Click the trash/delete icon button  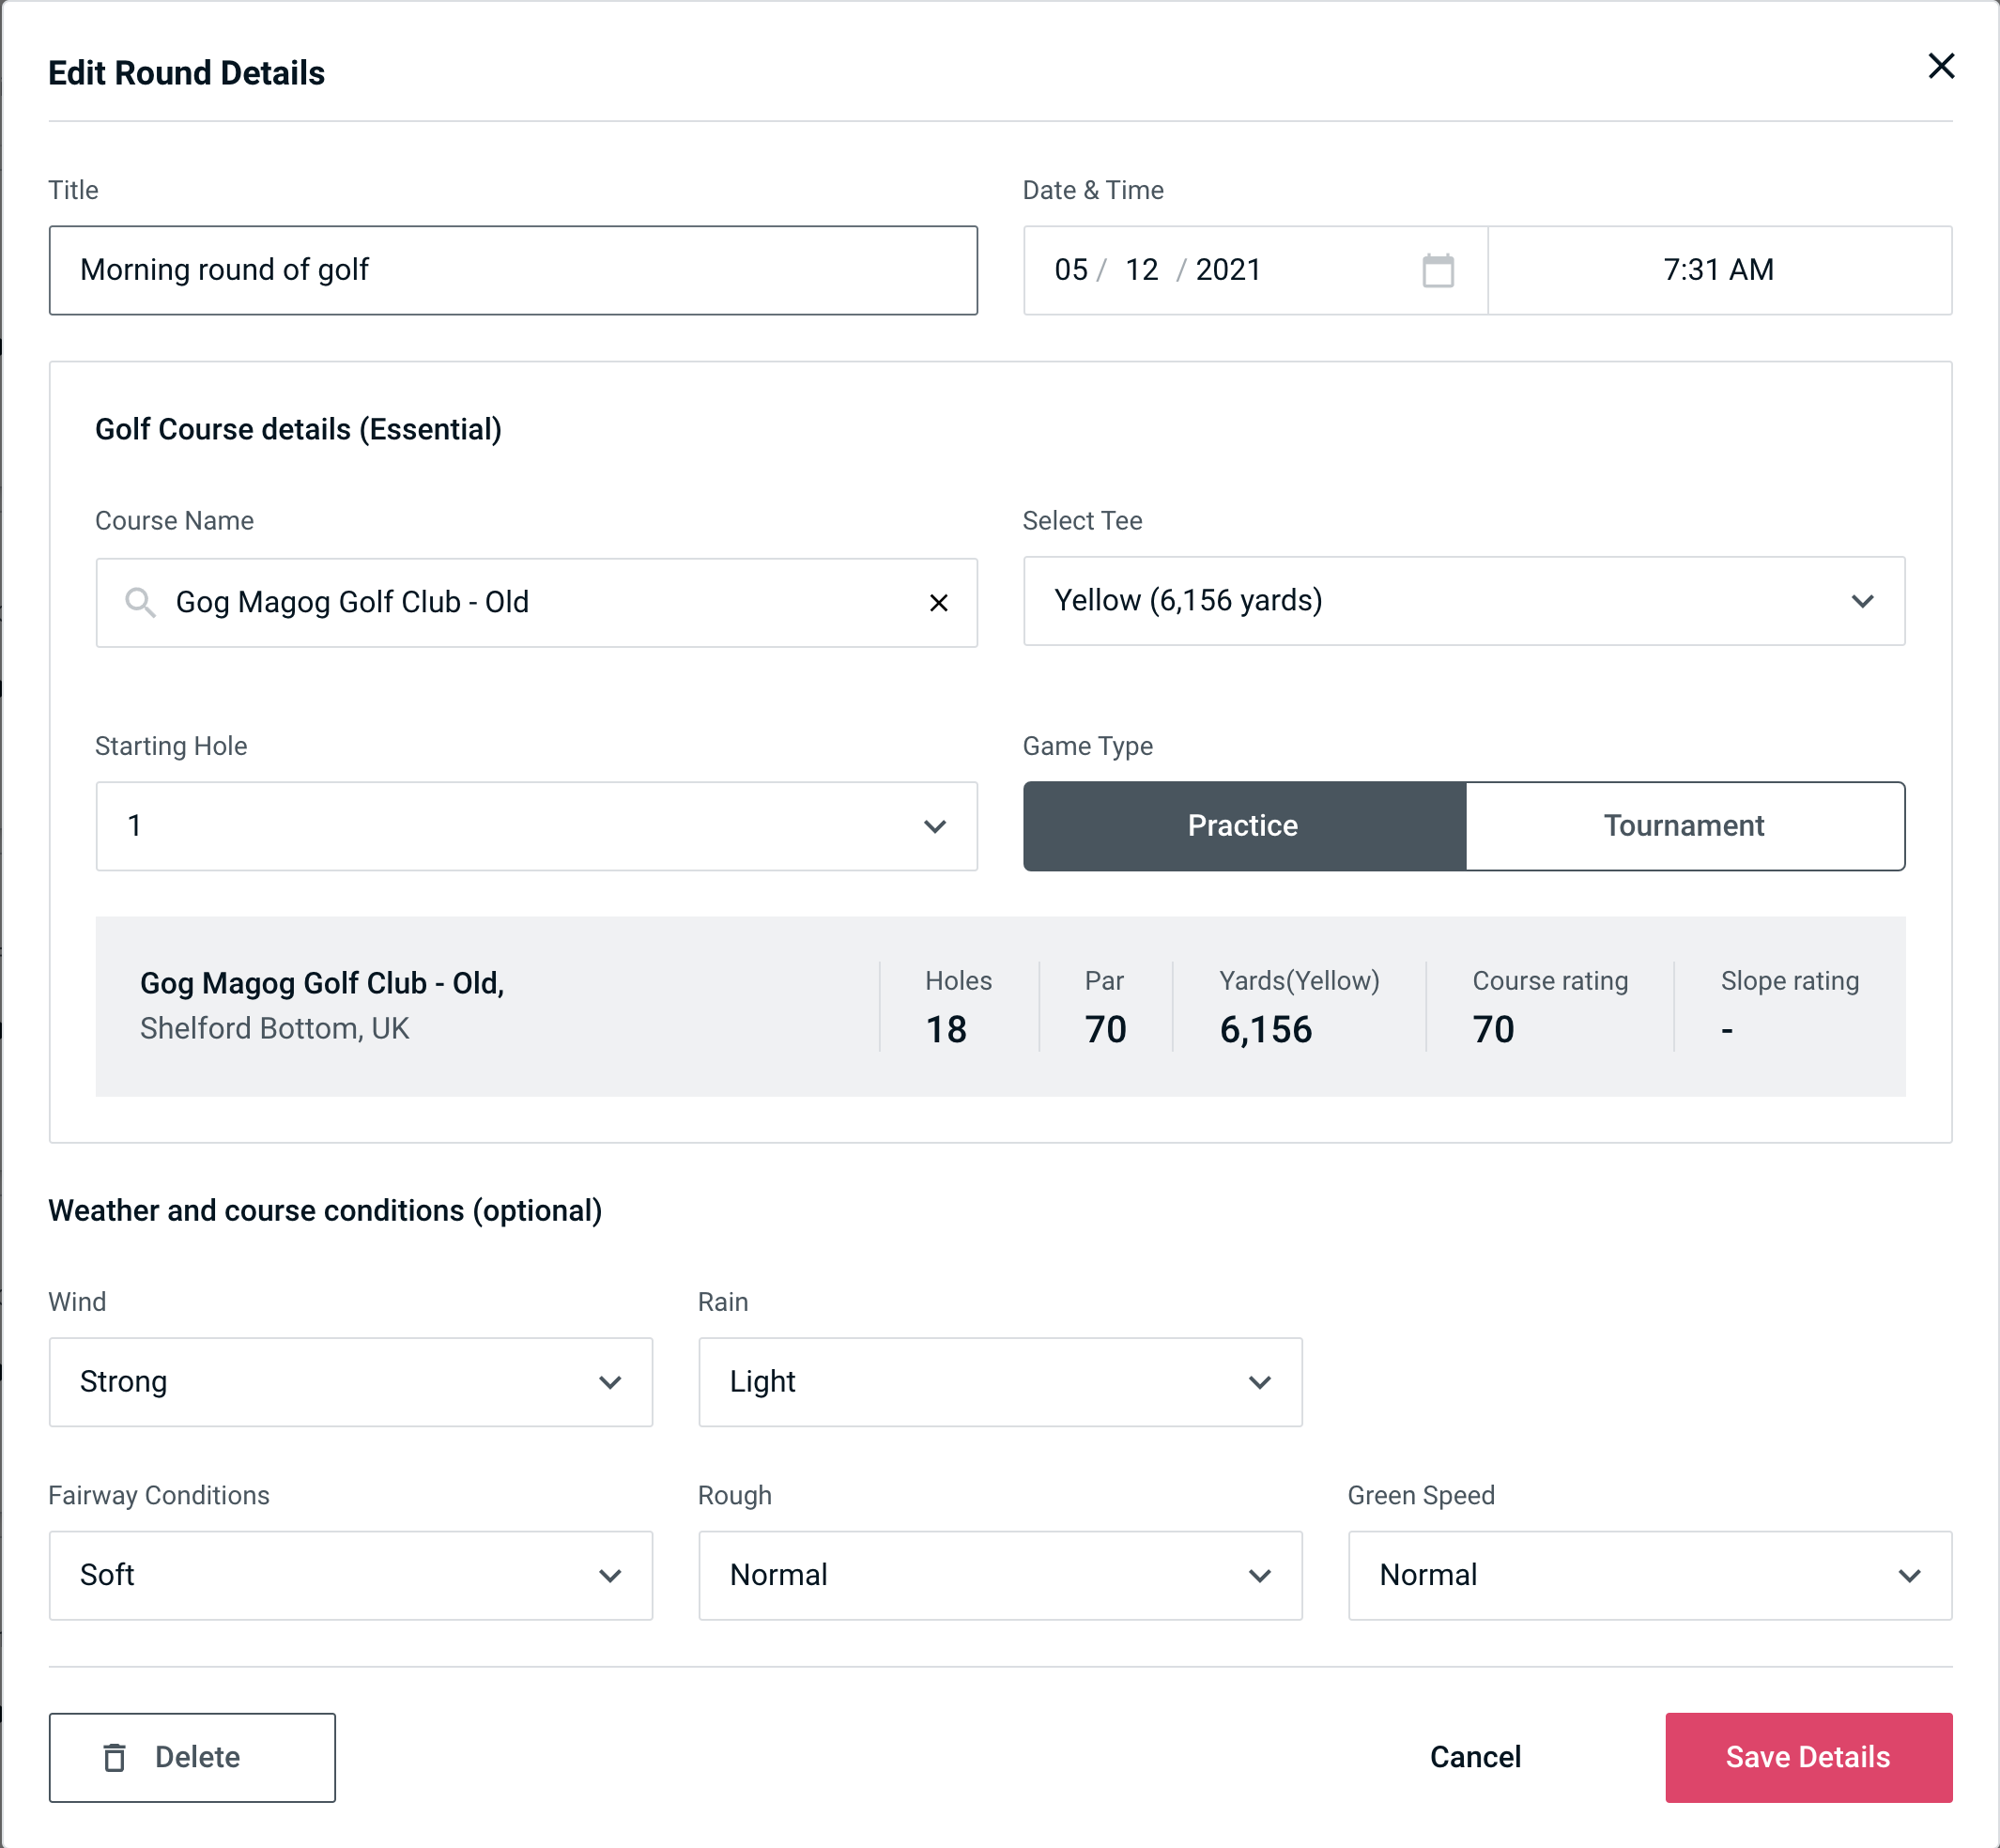point(116,1758)
